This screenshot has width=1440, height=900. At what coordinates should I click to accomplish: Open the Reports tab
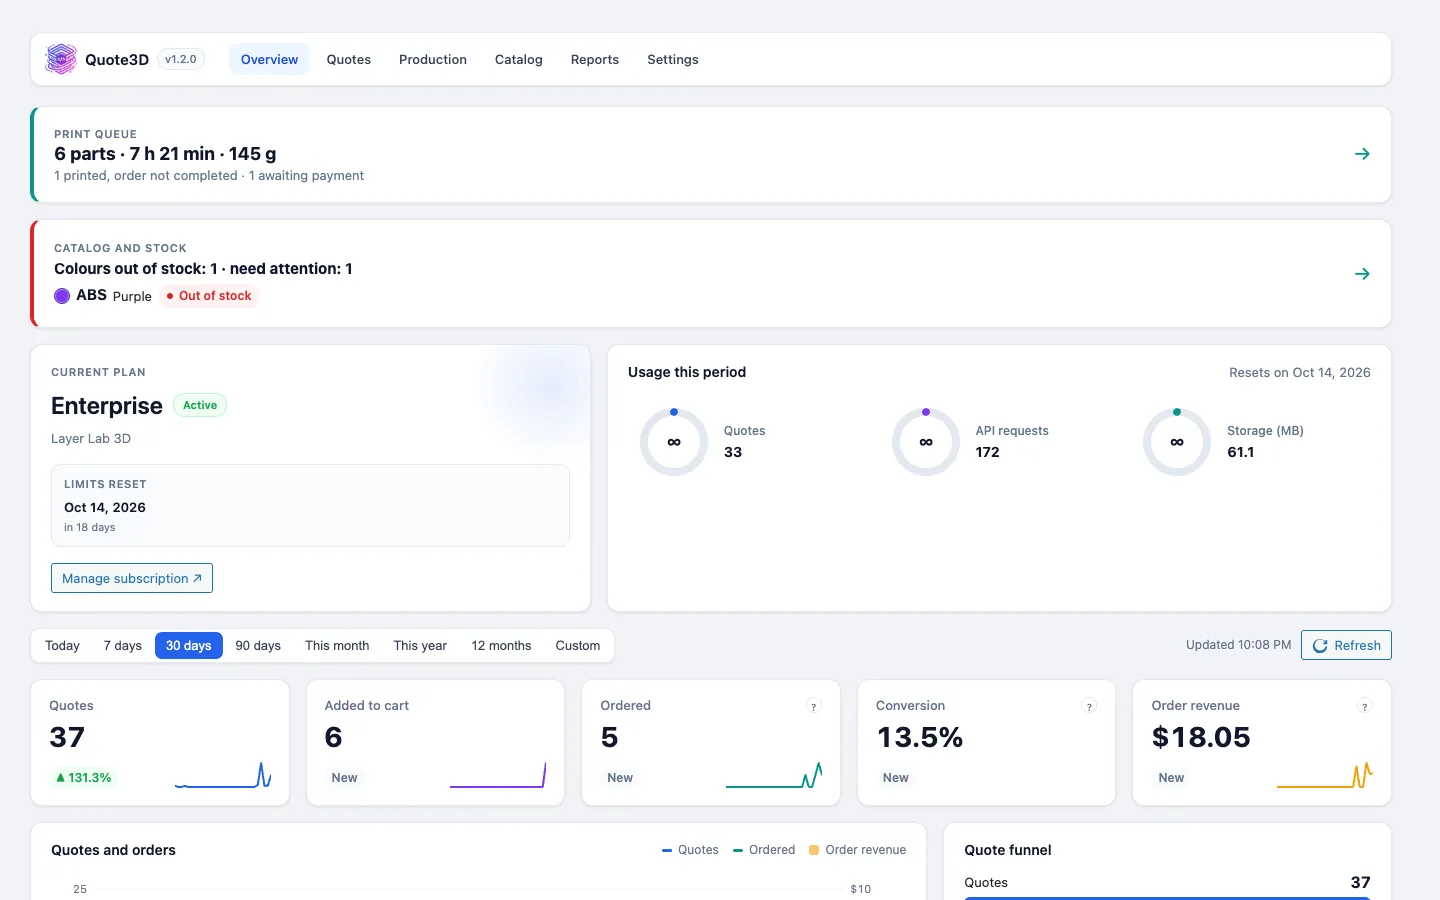595,59
